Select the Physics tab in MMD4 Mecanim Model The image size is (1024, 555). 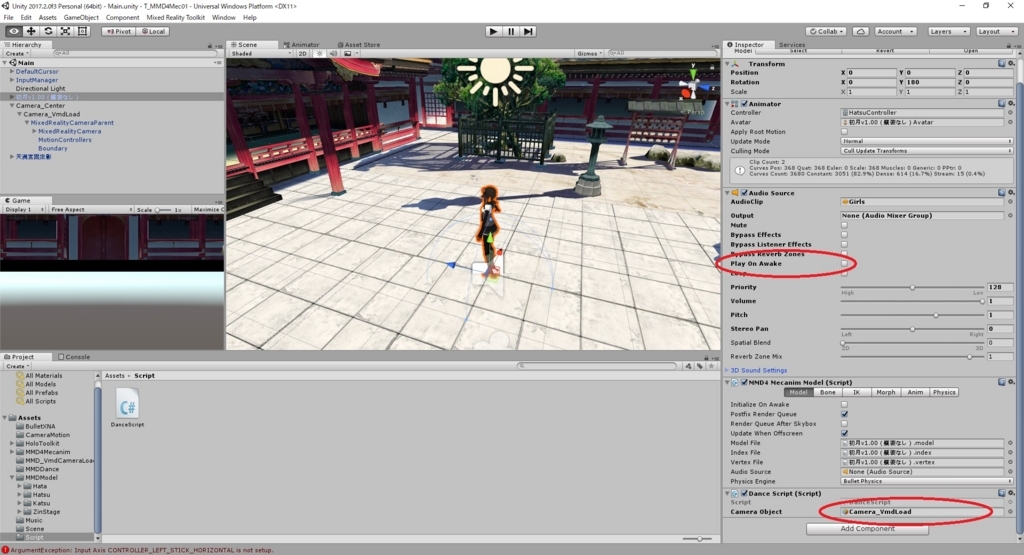[944, 392]
